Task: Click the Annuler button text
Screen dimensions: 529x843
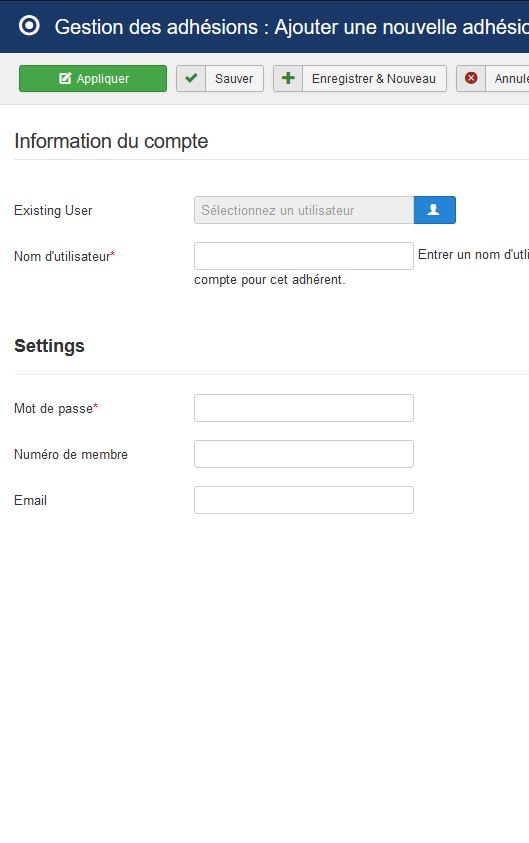Action: (511, 78)
